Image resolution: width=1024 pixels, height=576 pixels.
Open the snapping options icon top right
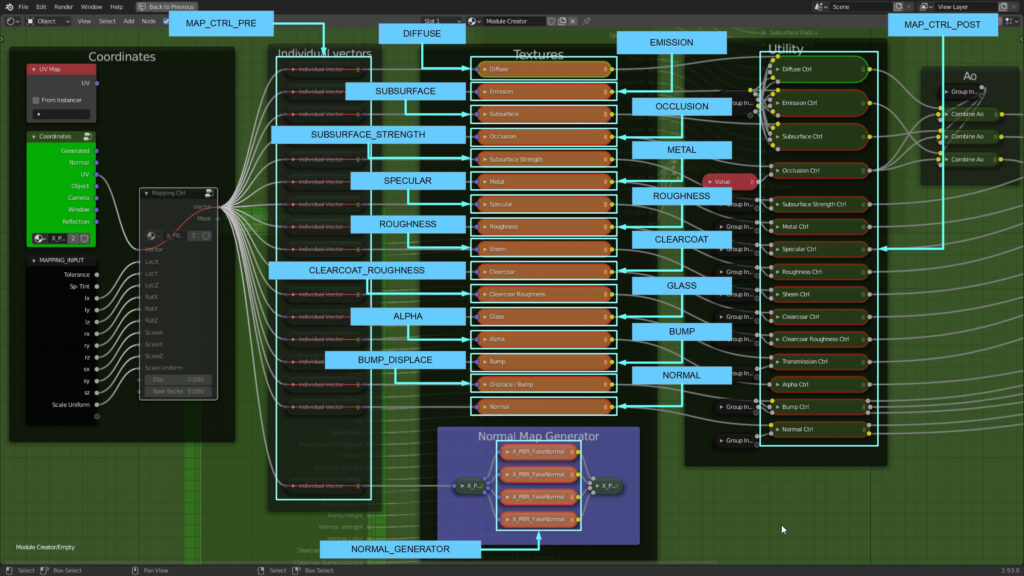[x=1012, y=21]
